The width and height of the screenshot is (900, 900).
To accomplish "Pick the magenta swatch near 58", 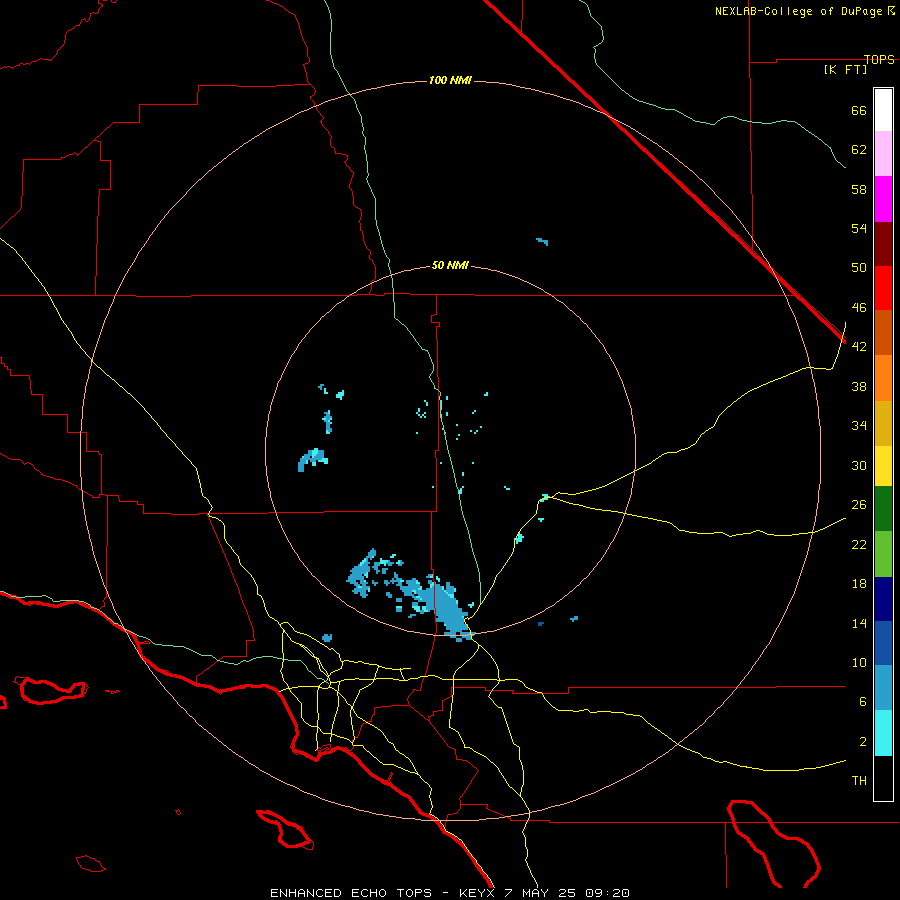I will tap(883, 199).
